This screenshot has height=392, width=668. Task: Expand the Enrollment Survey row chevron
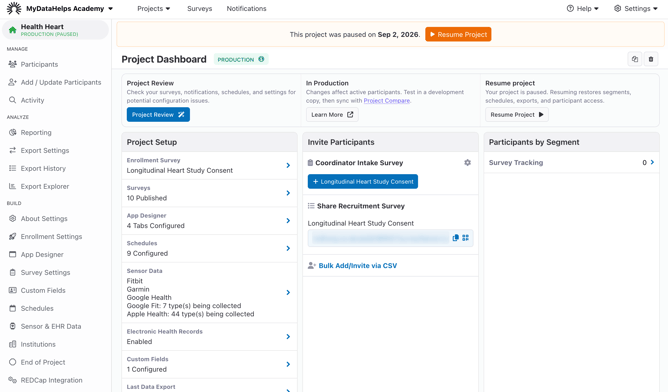(x=288, y=165)
